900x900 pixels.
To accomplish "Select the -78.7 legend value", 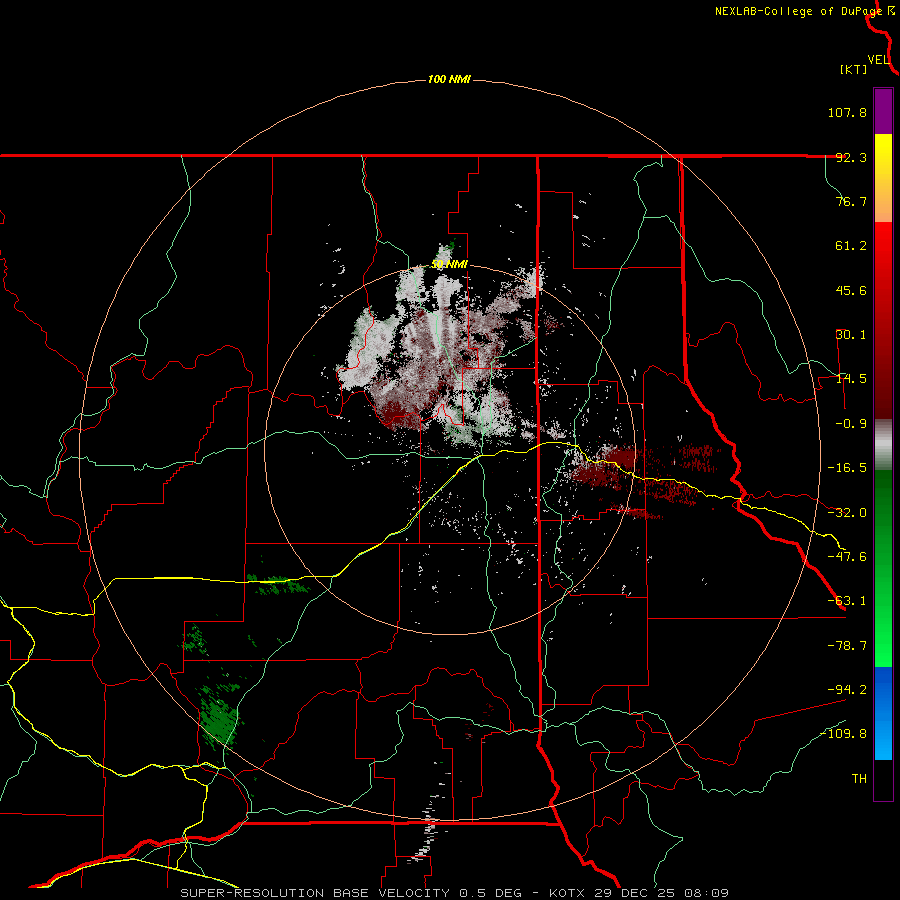I will click(x=847, y=646).
